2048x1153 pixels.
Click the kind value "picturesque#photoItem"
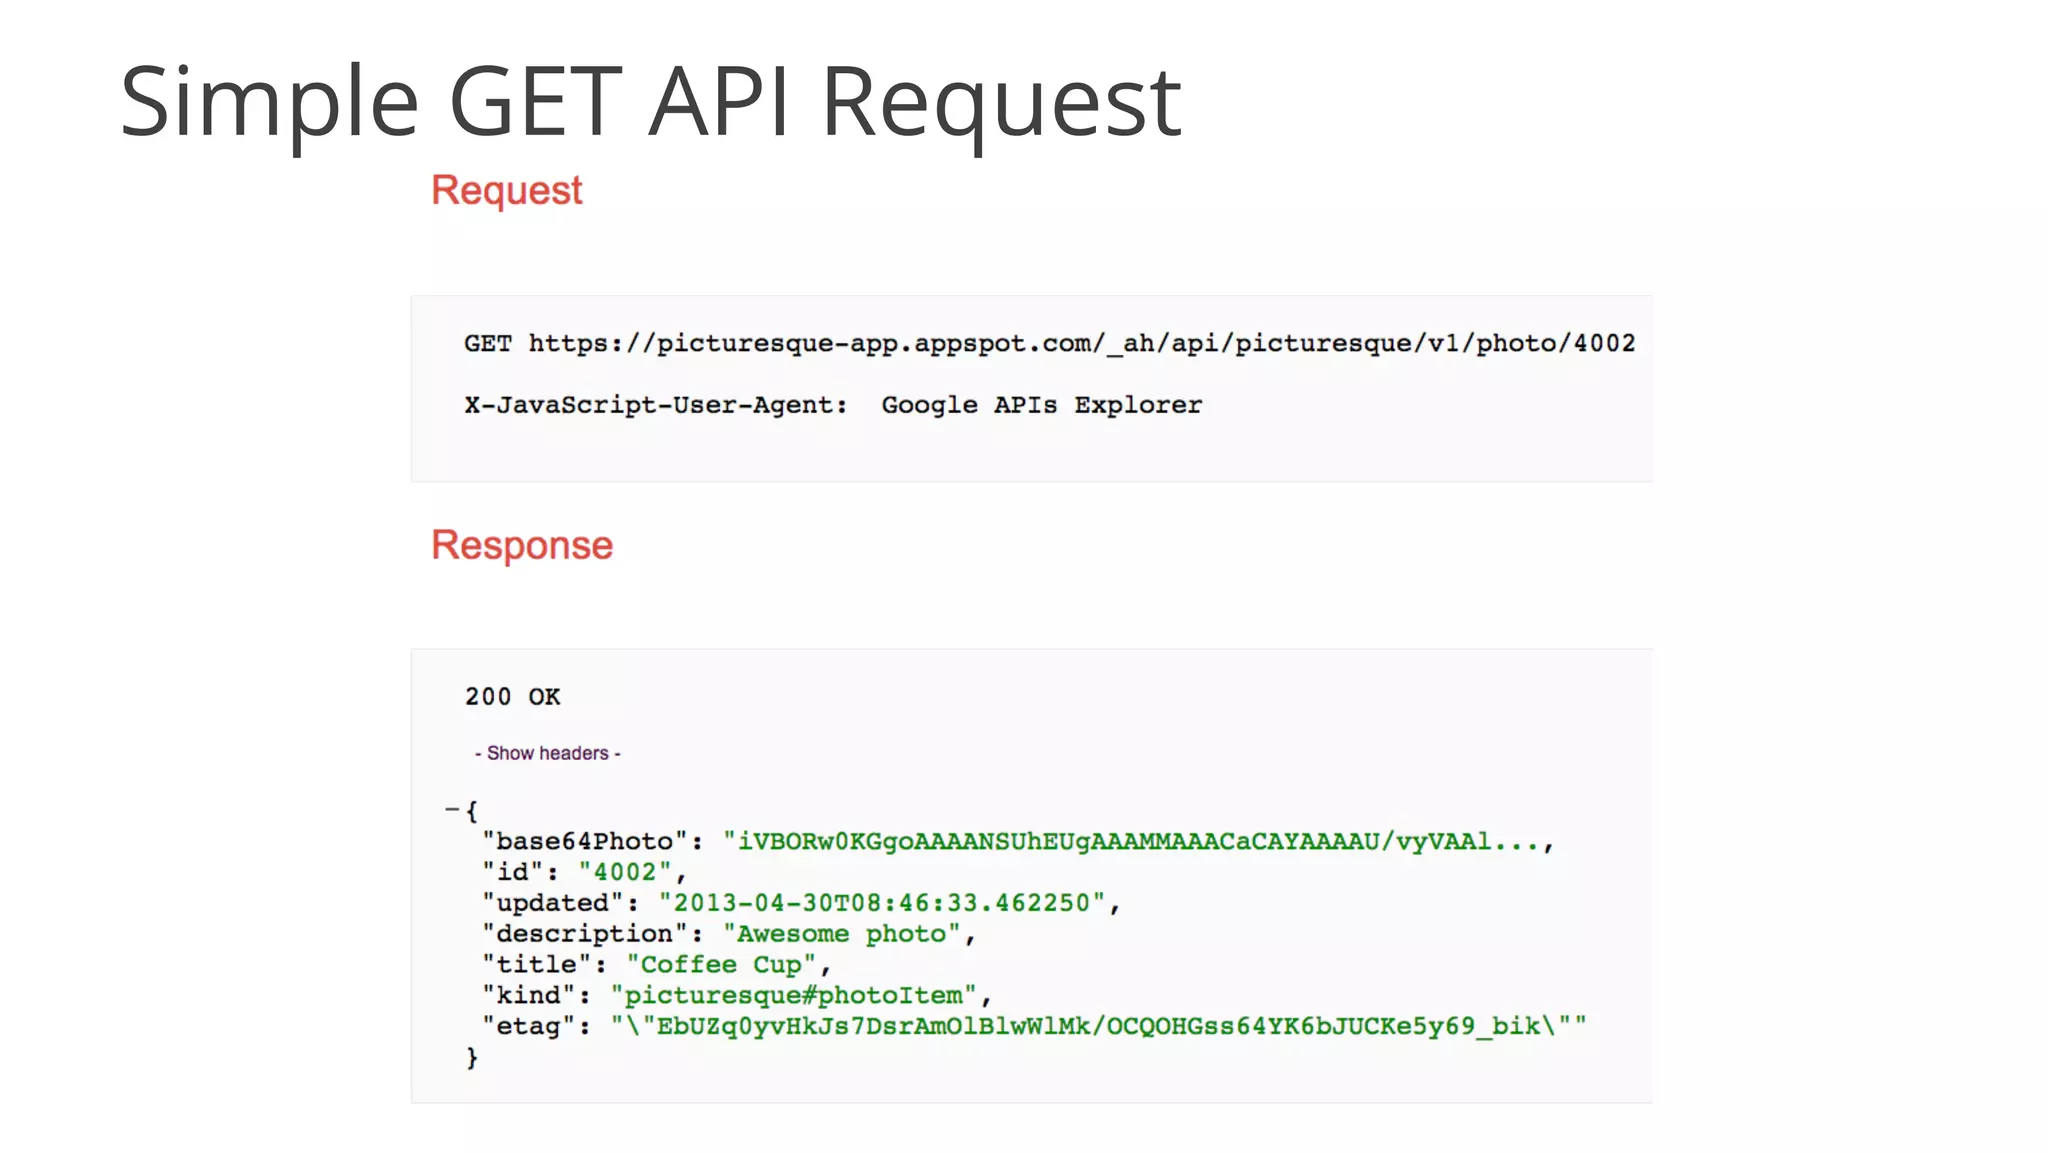click(794, 996)
